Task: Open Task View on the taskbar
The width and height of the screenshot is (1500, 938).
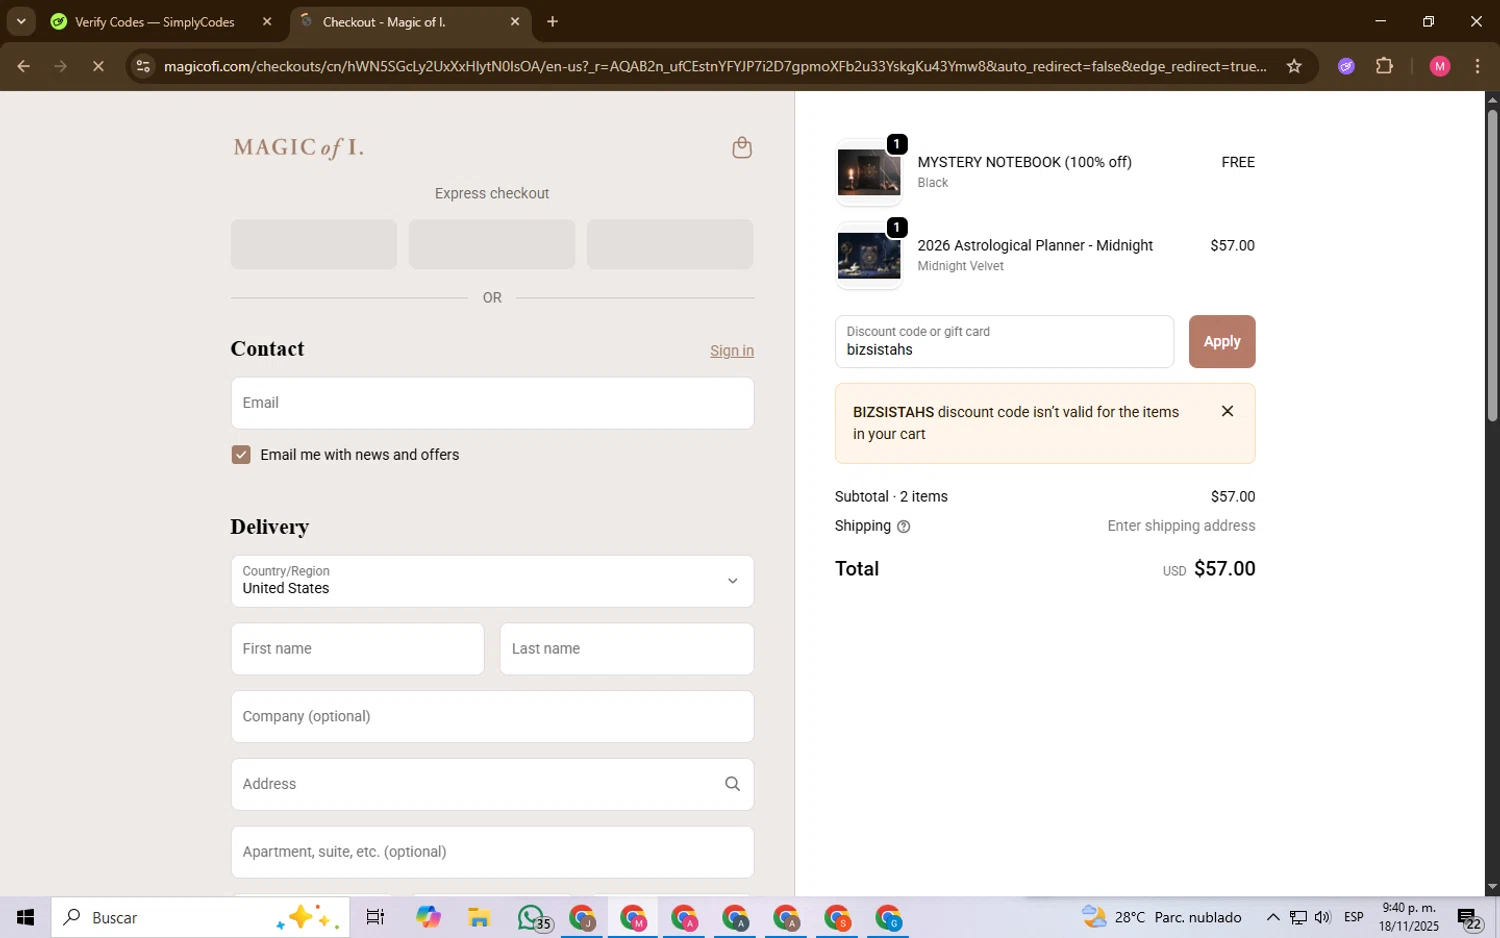Action: click(x=376, y=917)
